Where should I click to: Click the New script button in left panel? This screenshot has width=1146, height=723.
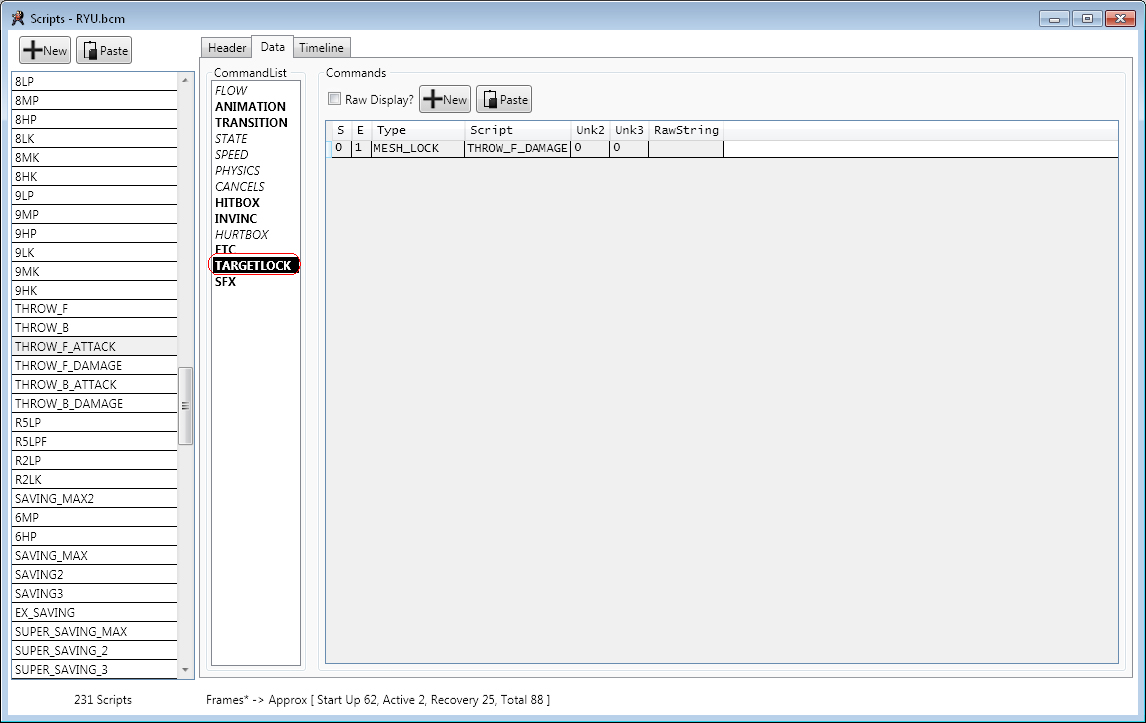tap(45, 51)
